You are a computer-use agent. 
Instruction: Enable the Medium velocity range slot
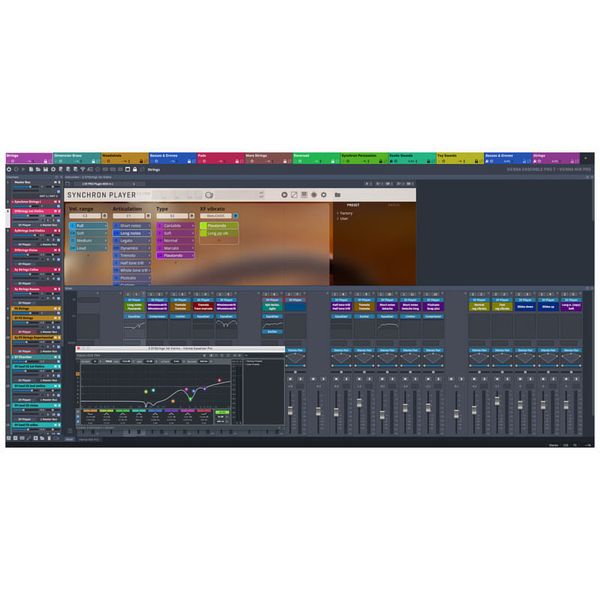(x=85, y=240)
